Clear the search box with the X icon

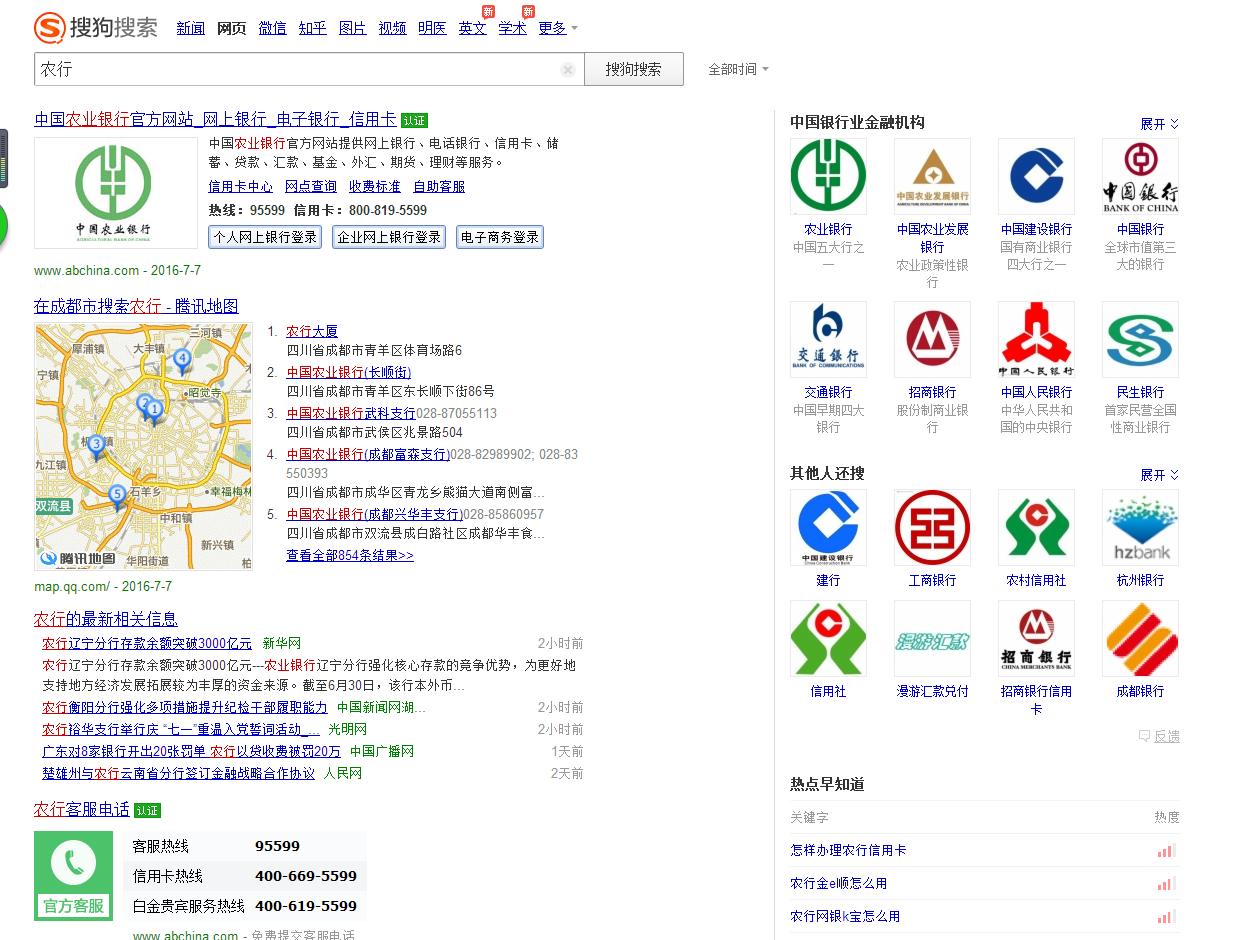pos(568,70)
